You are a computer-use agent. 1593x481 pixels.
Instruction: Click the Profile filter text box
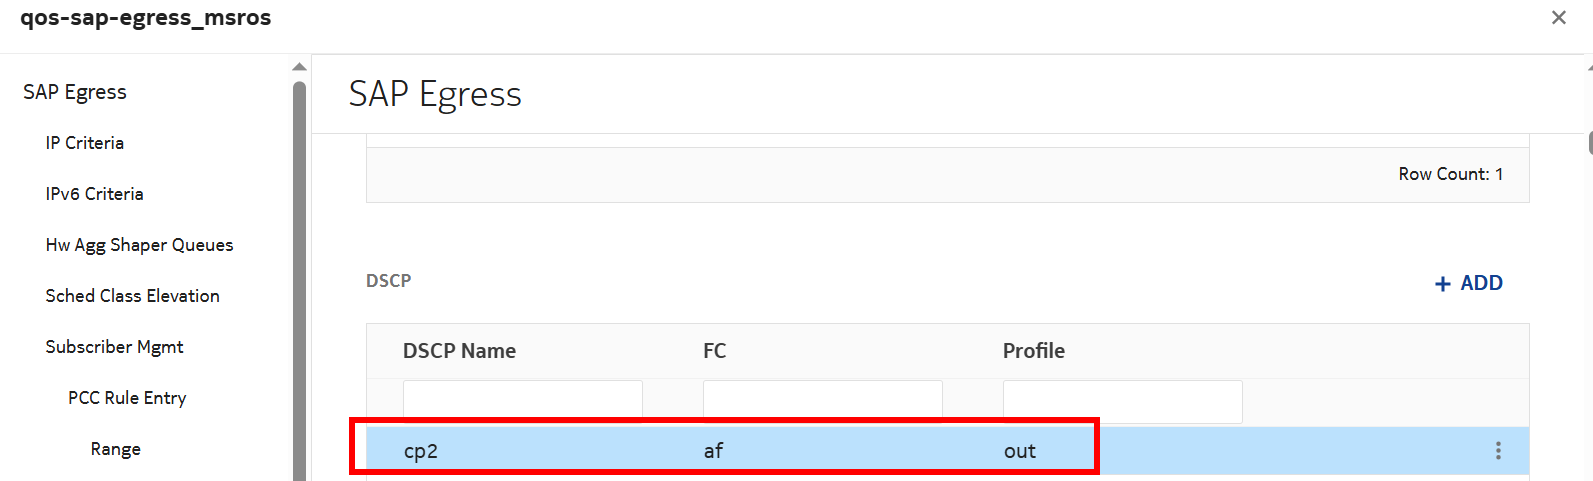point(1122,401)
